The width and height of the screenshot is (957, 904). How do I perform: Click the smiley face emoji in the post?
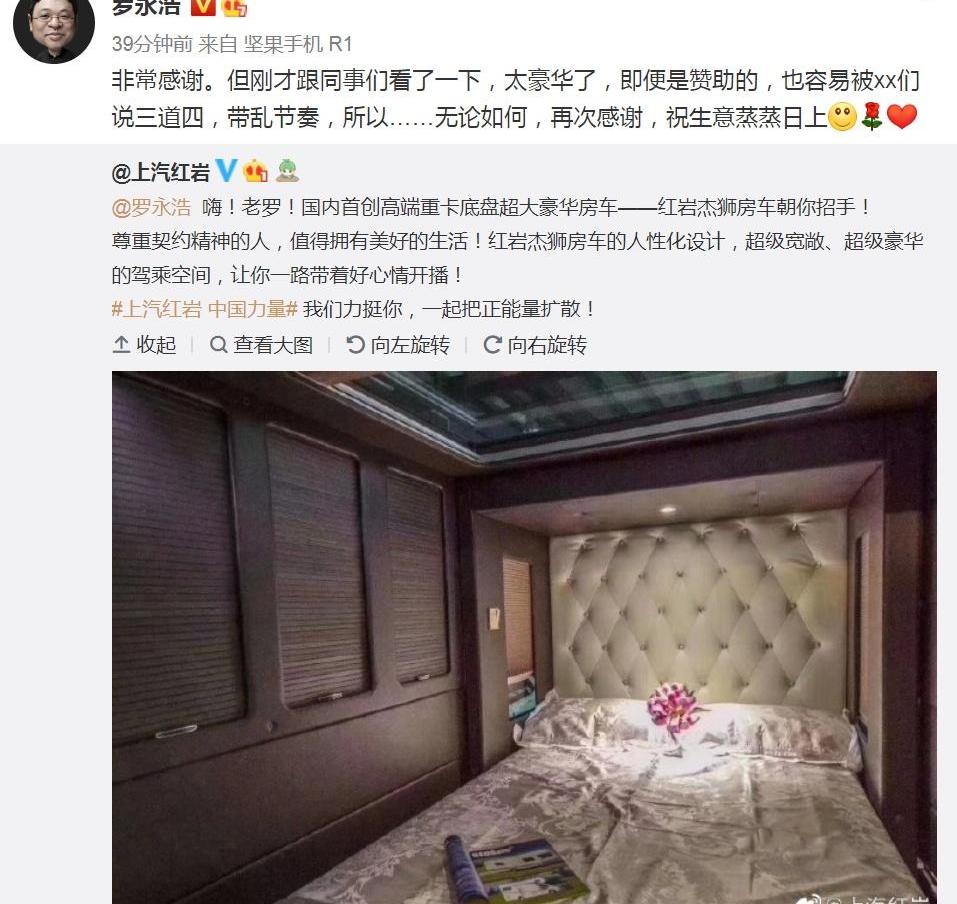coord(842,116)
